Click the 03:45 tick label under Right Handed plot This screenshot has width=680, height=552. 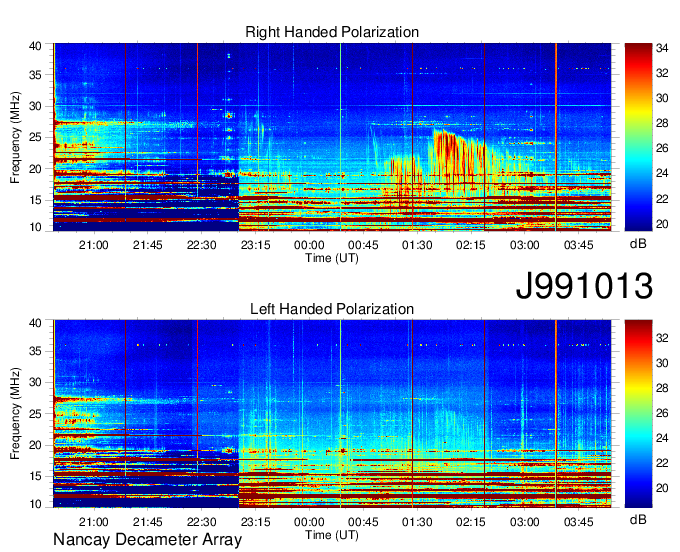point(579,245)
